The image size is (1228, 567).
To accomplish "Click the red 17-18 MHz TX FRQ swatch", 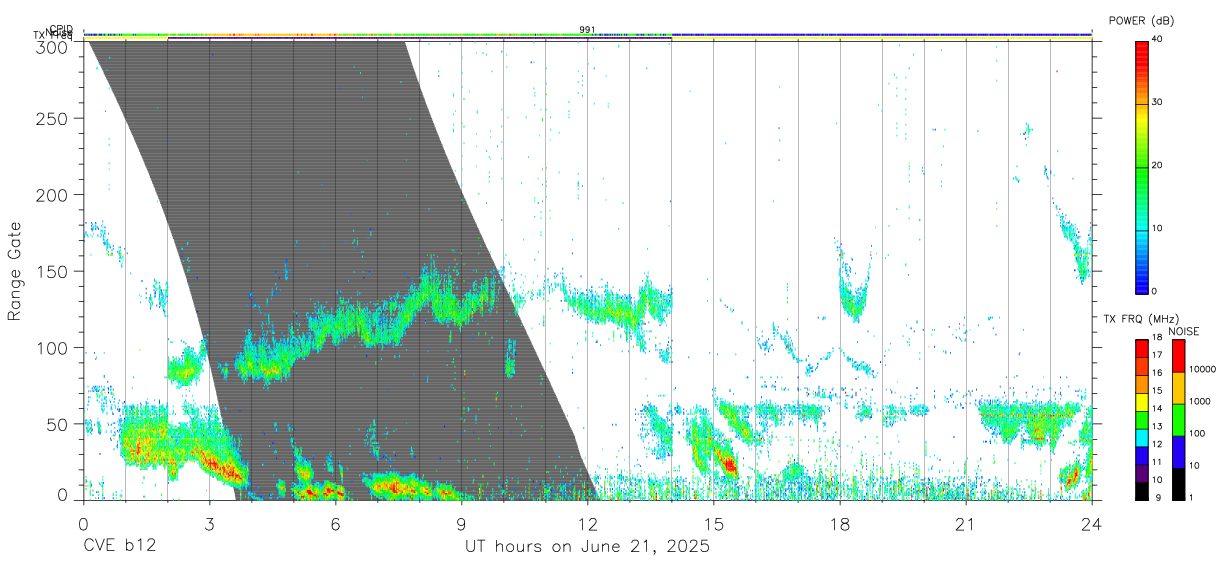I will tap(1141, 349).
